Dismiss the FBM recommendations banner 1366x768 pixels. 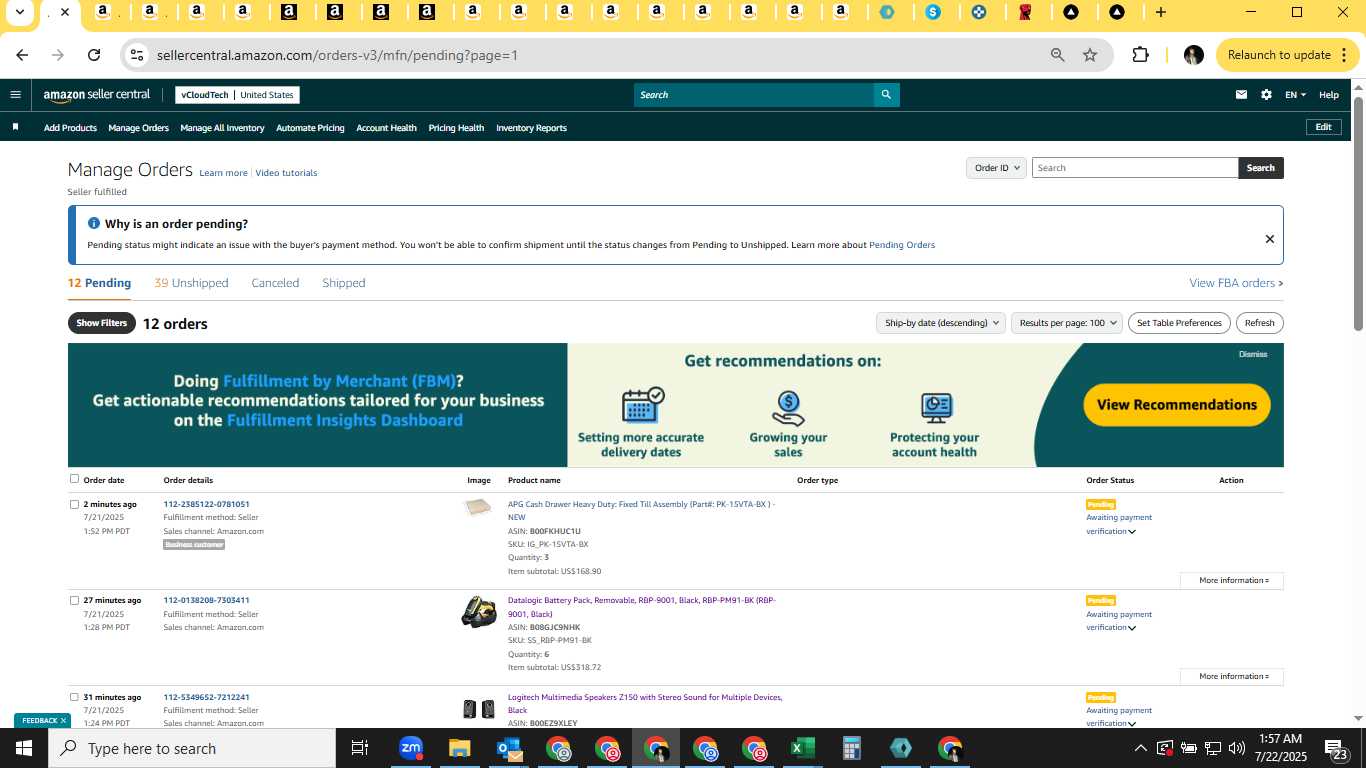click(1253, 354)
